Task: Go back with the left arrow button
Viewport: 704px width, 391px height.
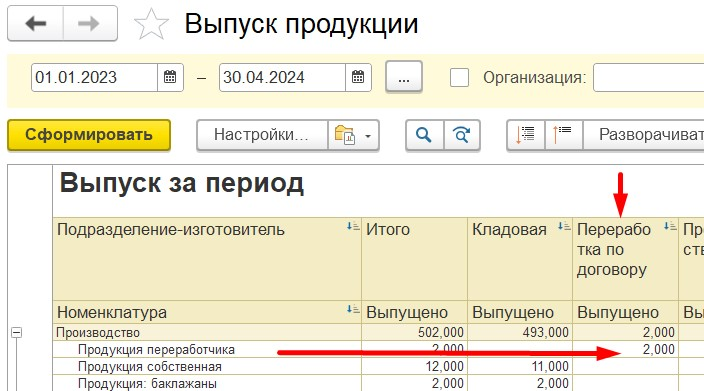Action: pyautogui.click(x=35, y=23)
